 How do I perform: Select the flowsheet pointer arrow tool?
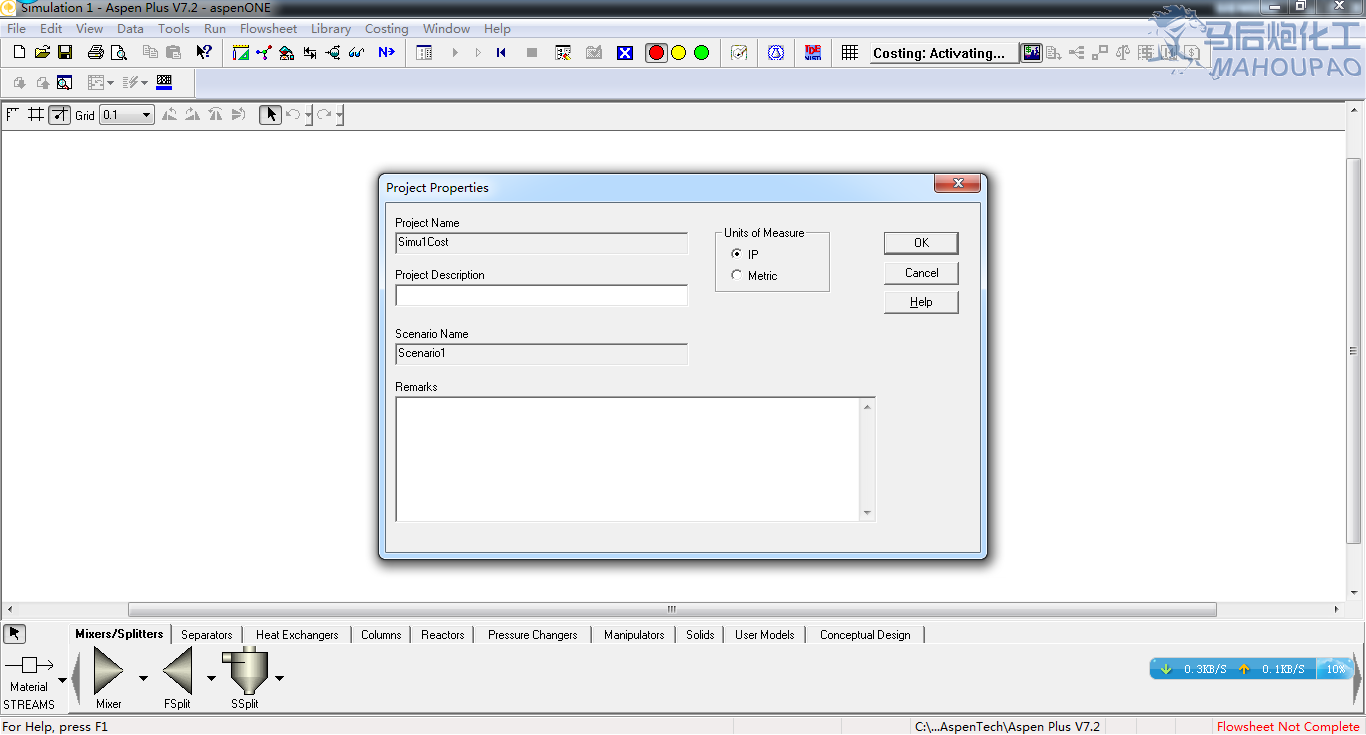(271, 114)
